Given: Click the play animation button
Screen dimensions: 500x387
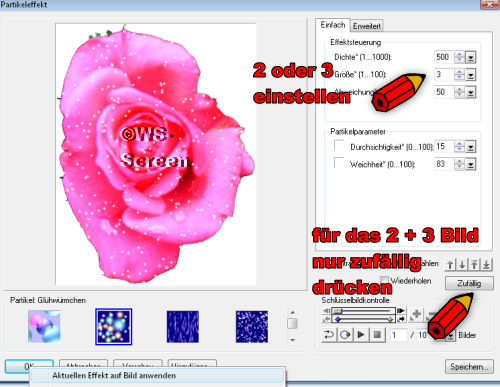Looking at the screenshot, I should pyautogui.click(x=361, y=334).
